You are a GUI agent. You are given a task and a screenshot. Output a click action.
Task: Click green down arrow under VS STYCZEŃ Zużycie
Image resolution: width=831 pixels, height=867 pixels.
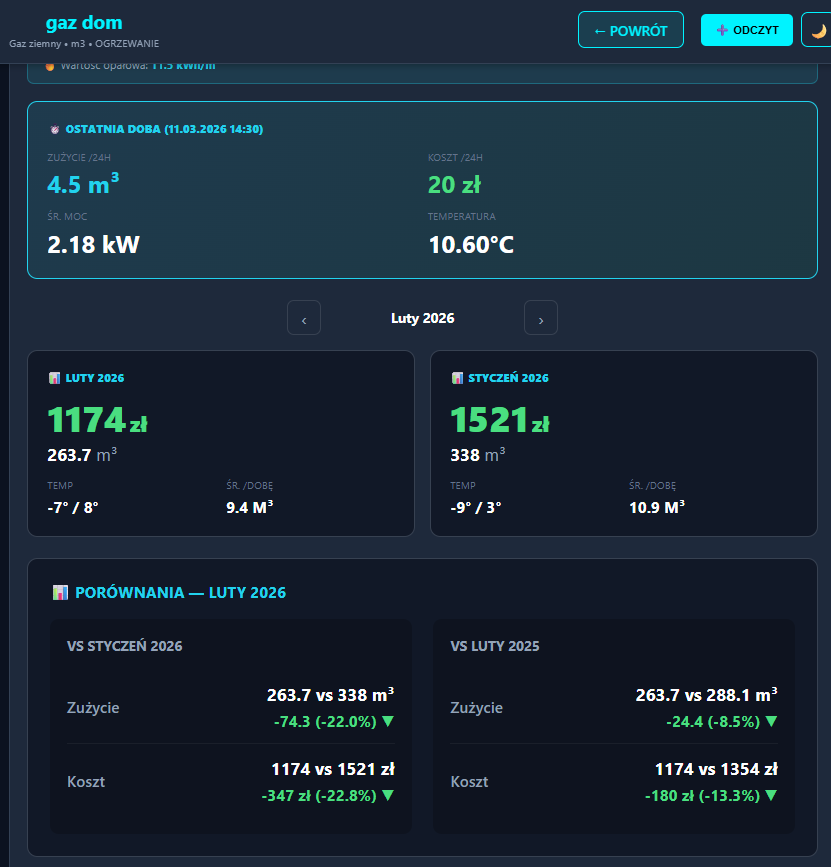pos(388,721)
